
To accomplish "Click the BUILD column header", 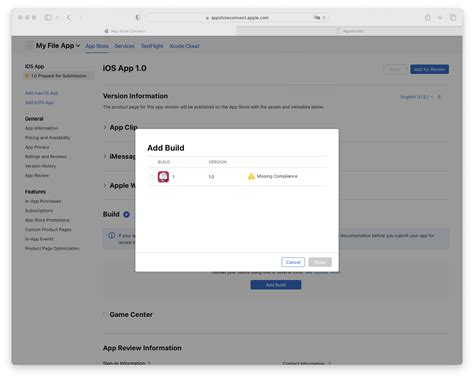I will click(x=164, y=162).
